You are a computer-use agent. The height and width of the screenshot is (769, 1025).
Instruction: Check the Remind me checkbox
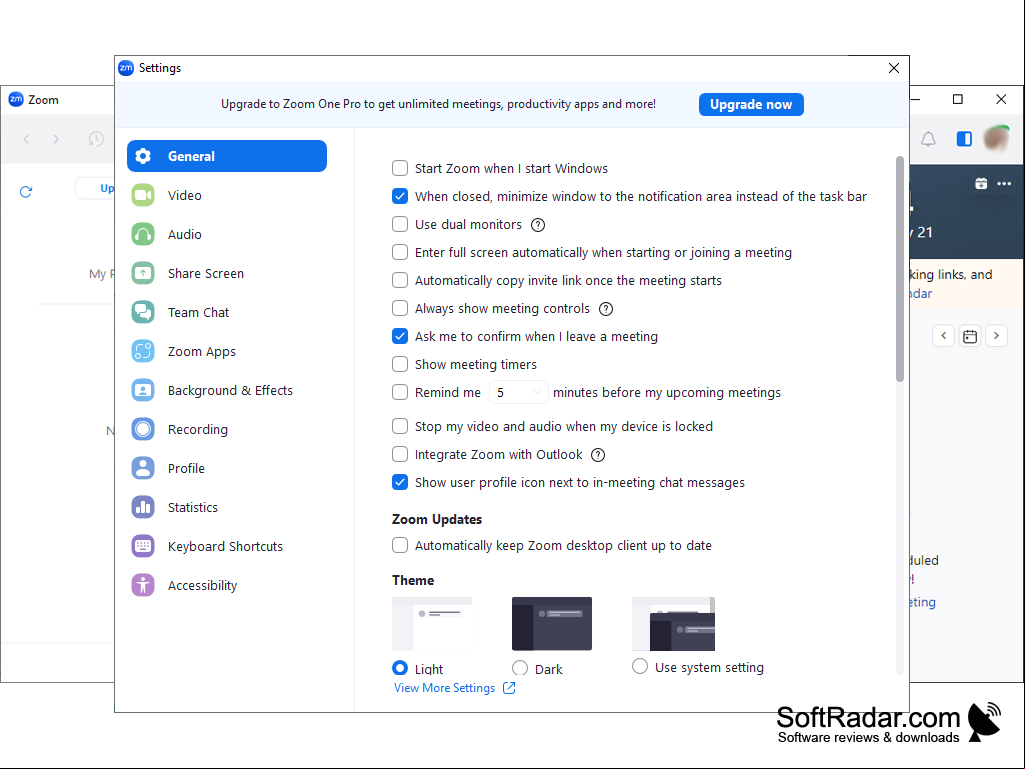coord(400,392)
